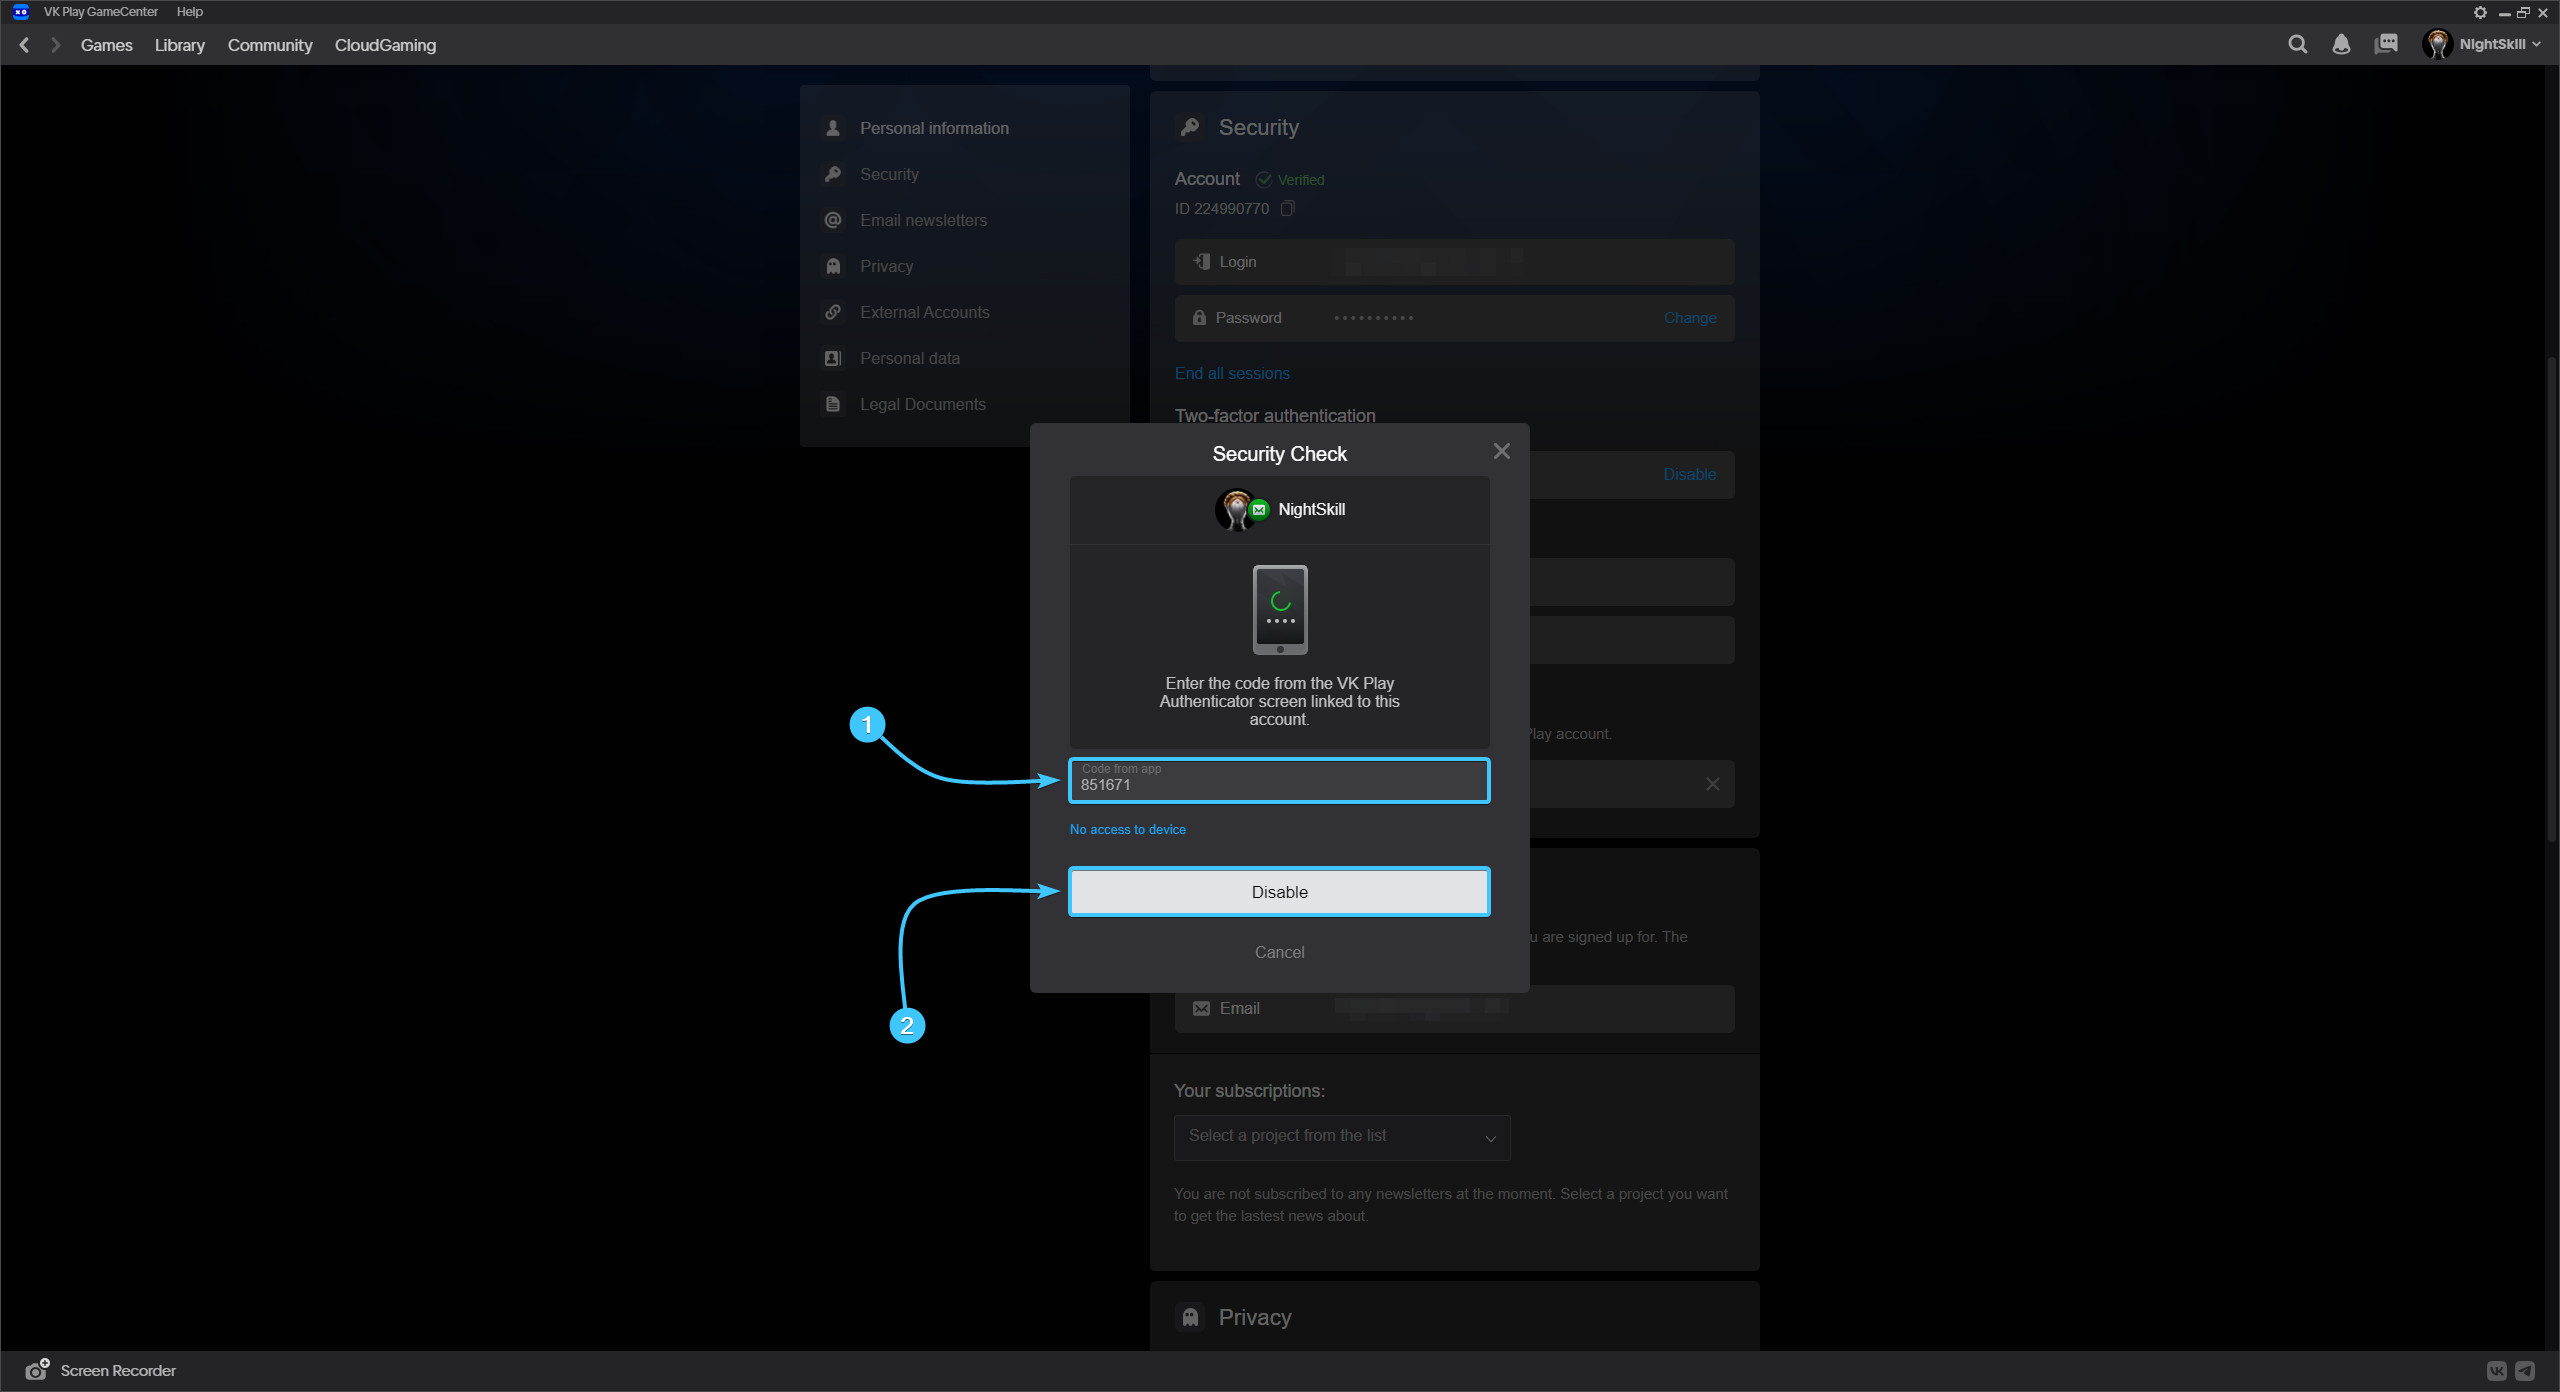This screenshot has width=2560, height=1392.
Task: Select Personal information in sidebar
Action: 933,128
